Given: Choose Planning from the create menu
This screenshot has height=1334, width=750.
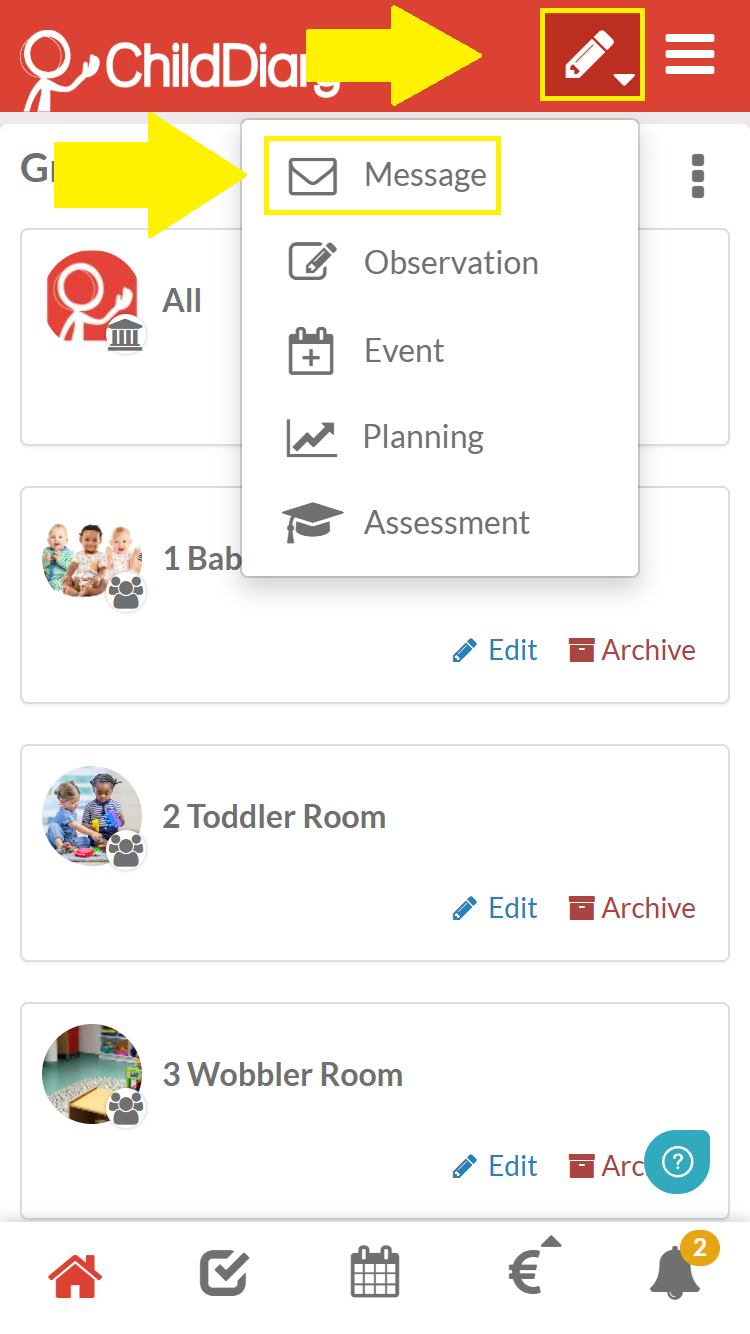Looking at the screenshot, I should 385,437.
